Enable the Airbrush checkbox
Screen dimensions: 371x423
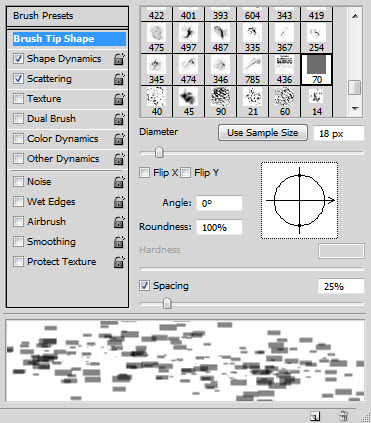pos(18,222)
